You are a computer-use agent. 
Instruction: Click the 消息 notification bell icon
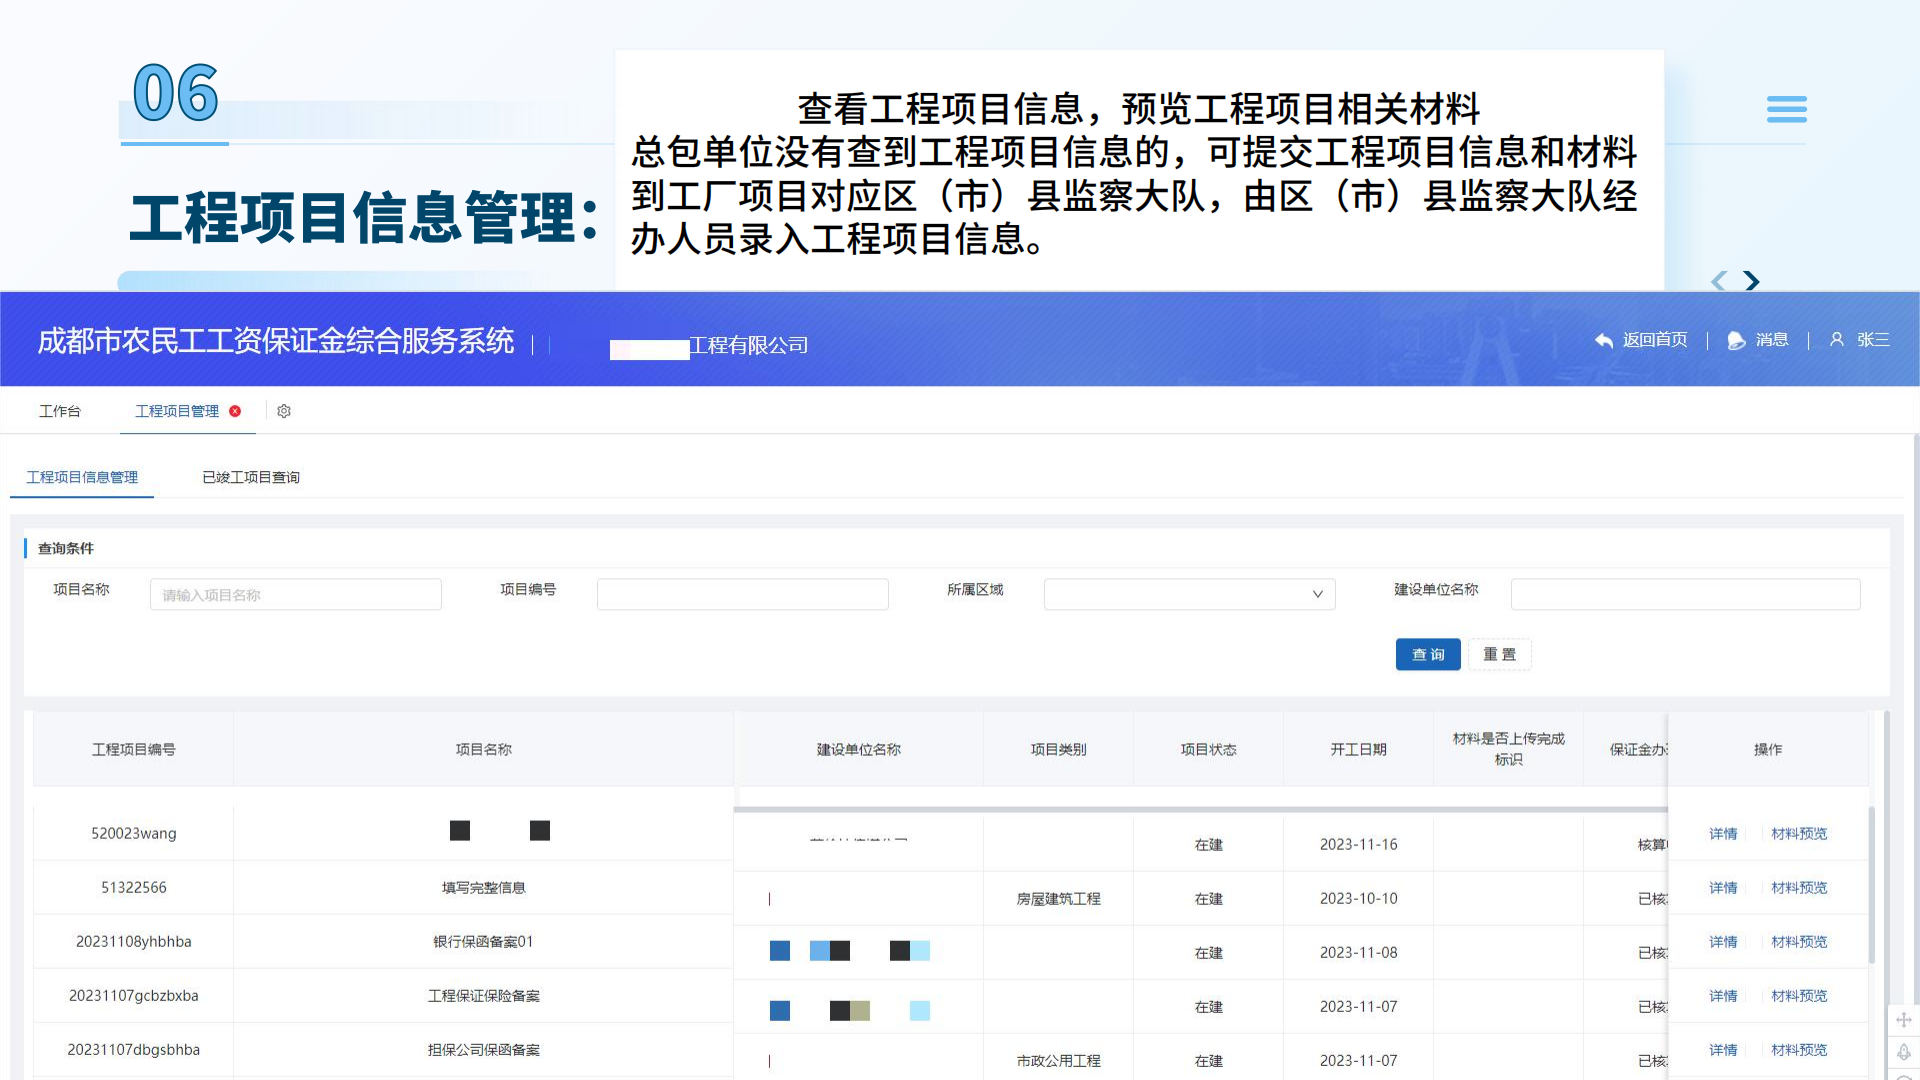point(1736,340)
